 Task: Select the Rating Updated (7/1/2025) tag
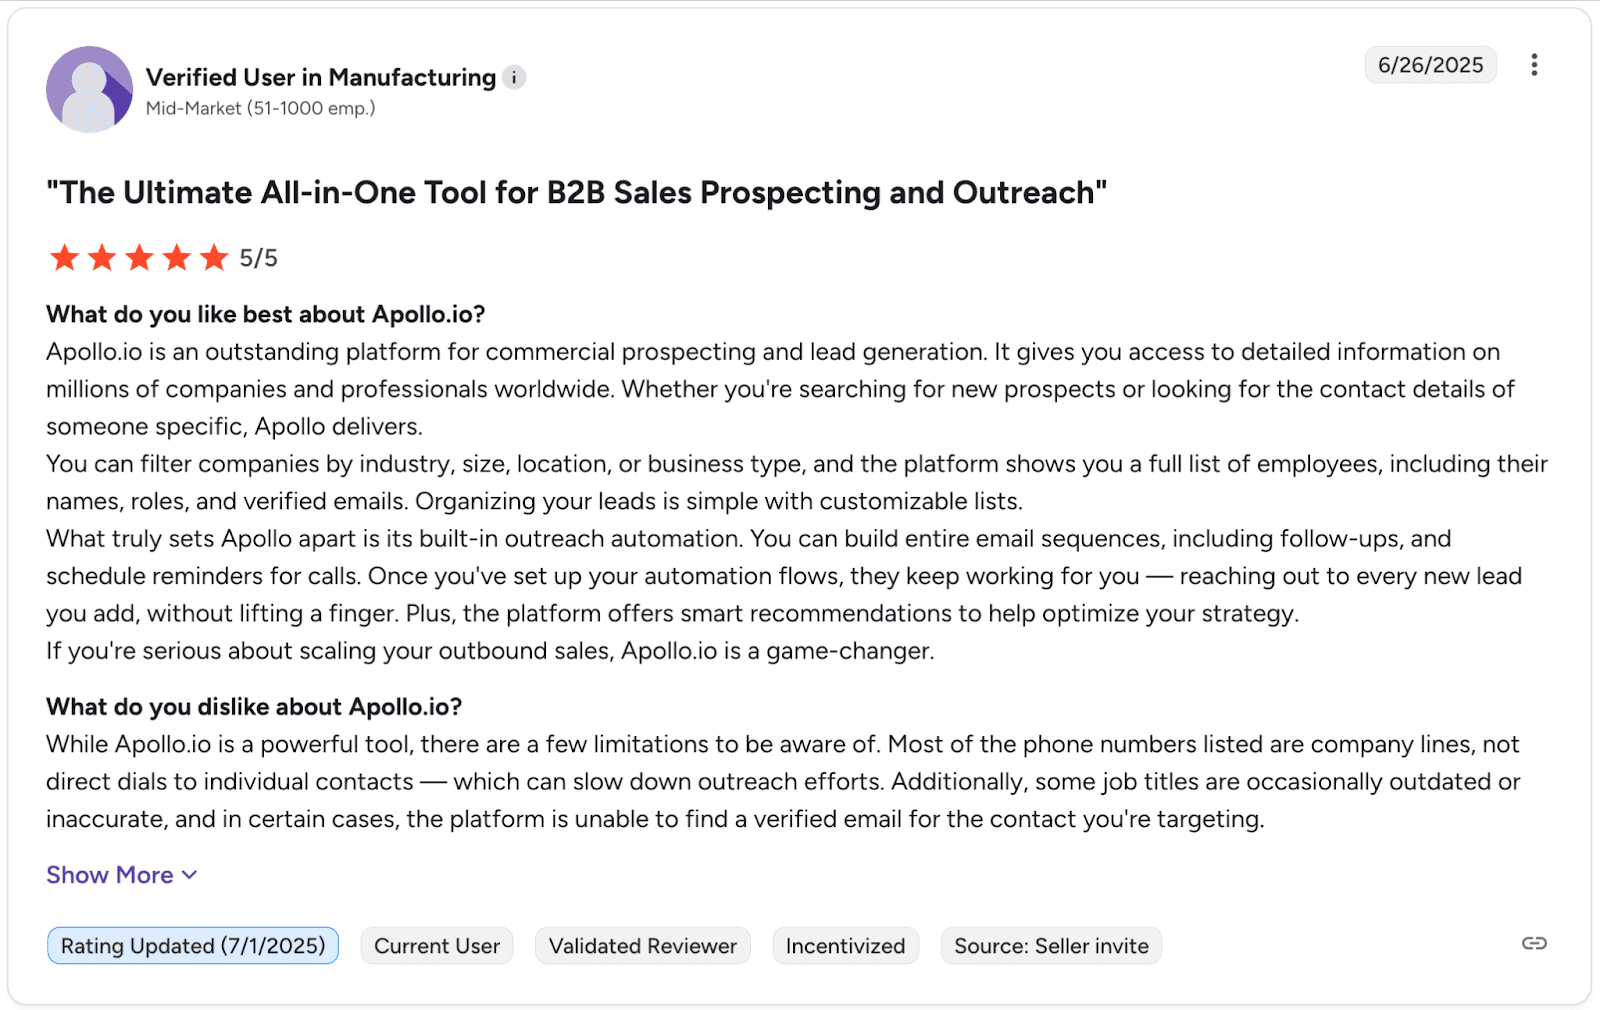[x=193, y=946]
